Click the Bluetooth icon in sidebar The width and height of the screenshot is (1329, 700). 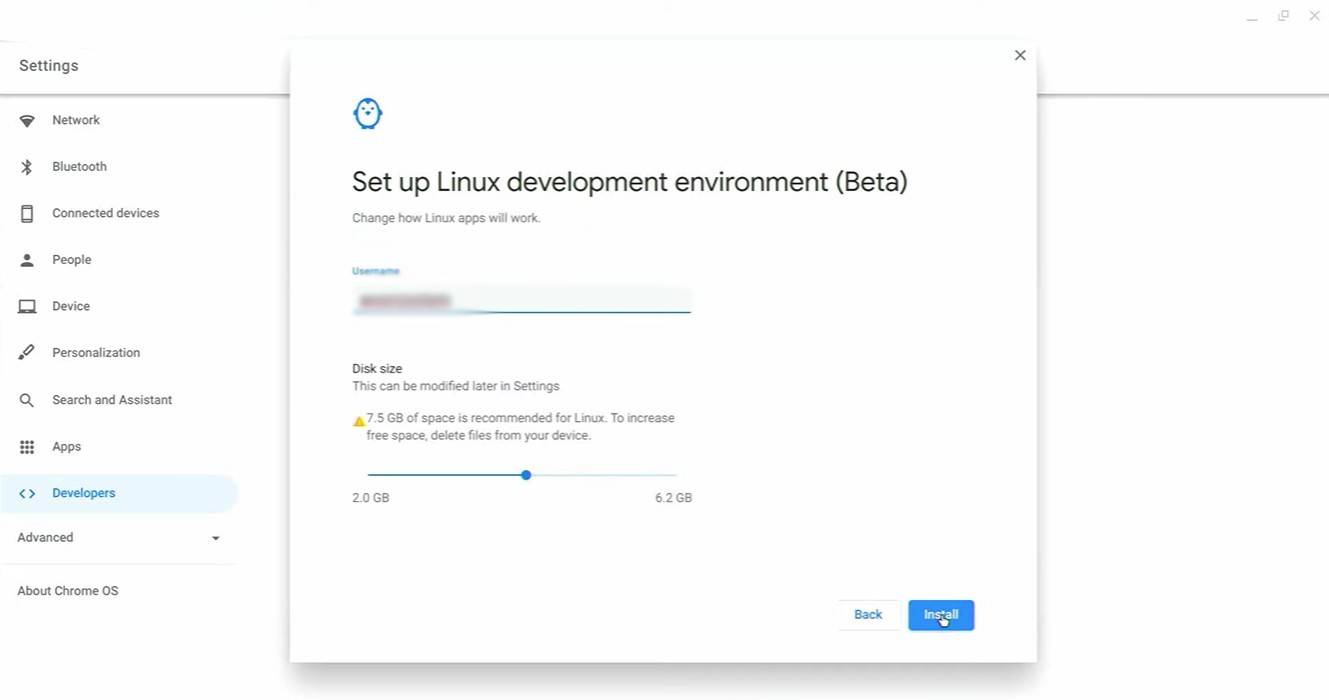[27, 167]
